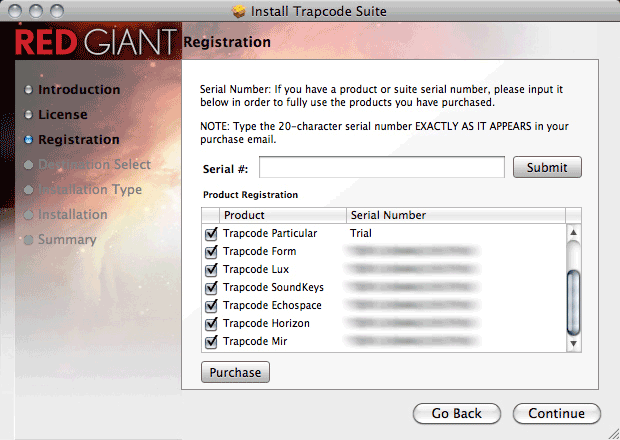The height and width of the screenshot is (440, 620).
Task: Select the Installation step in sidebar
Action: 73,215
